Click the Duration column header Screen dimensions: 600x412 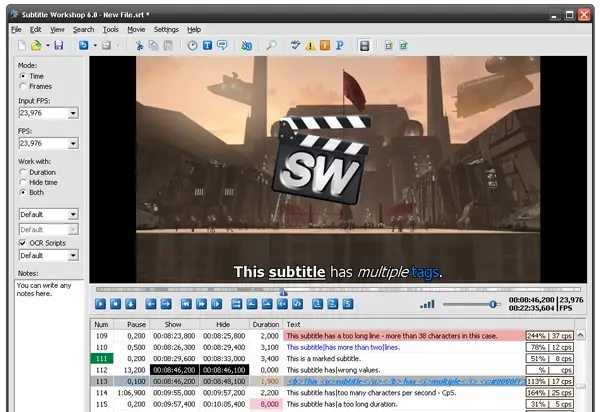point(265,324)
